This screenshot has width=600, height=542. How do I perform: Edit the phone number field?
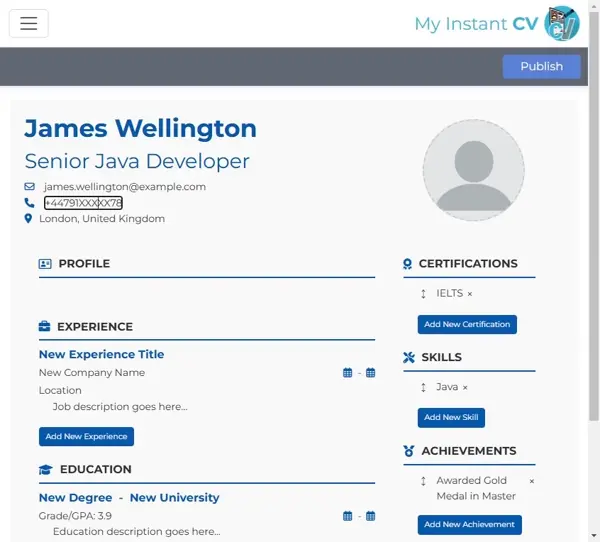(x=83, y=203)
